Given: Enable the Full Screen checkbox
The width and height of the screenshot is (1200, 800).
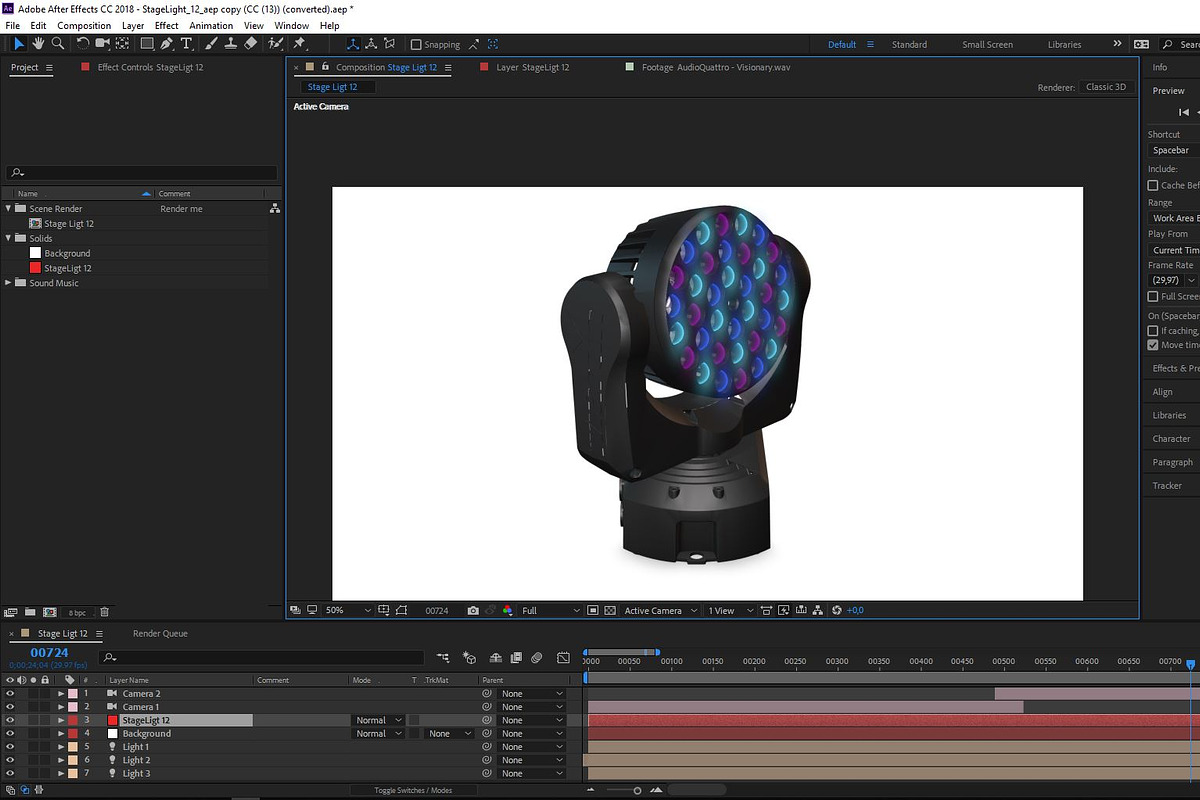Looking at the screenshot, I should pos(1153,296).
